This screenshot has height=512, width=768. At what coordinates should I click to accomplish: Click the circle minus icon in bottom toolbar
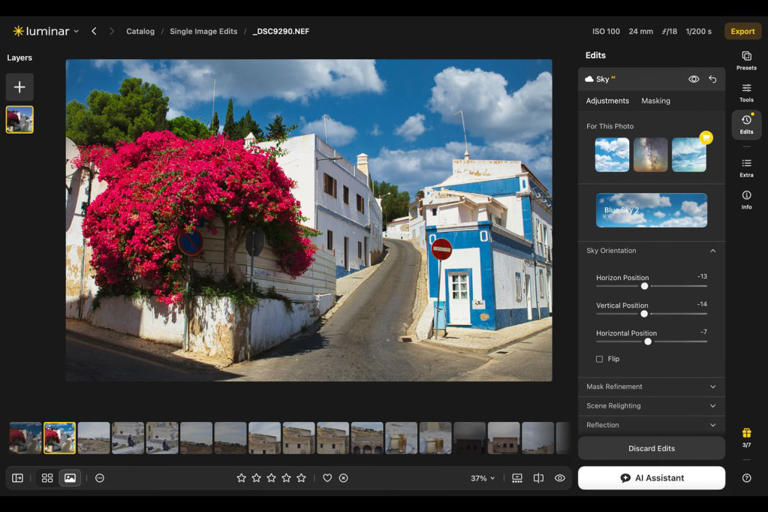coord(99,478)
